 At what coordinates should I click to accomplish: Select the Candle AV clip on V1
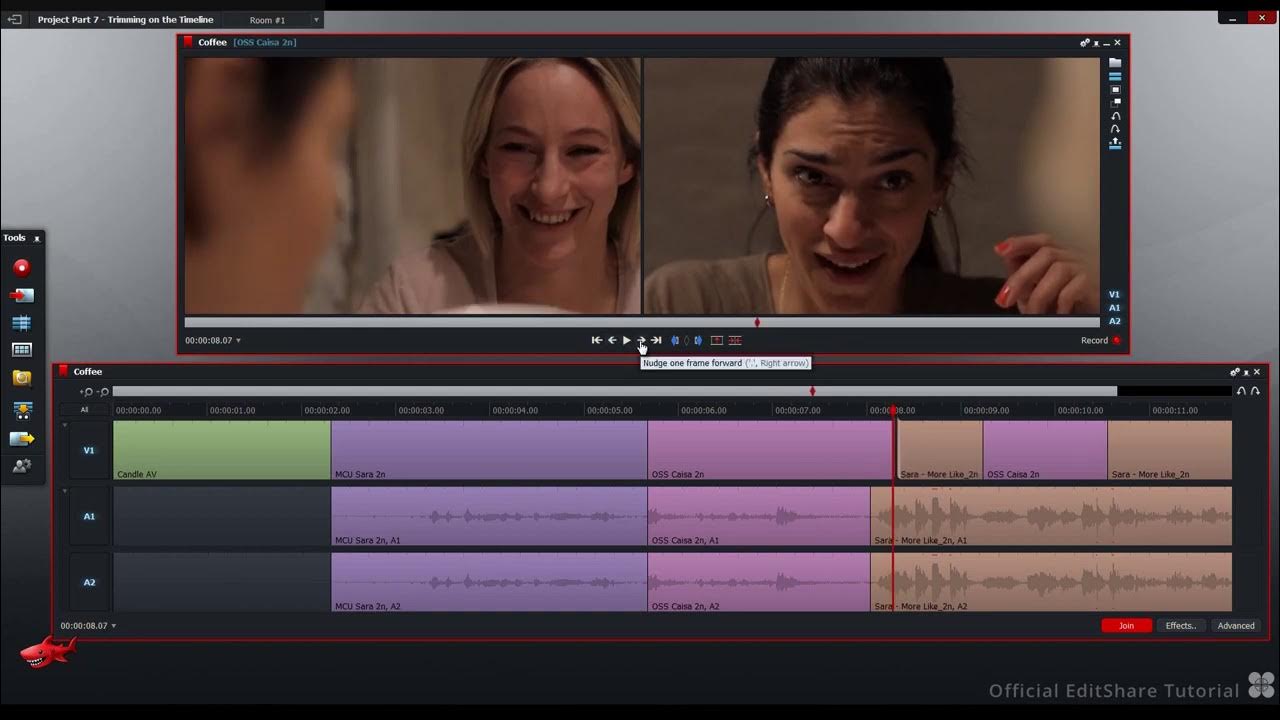[222, 450]
